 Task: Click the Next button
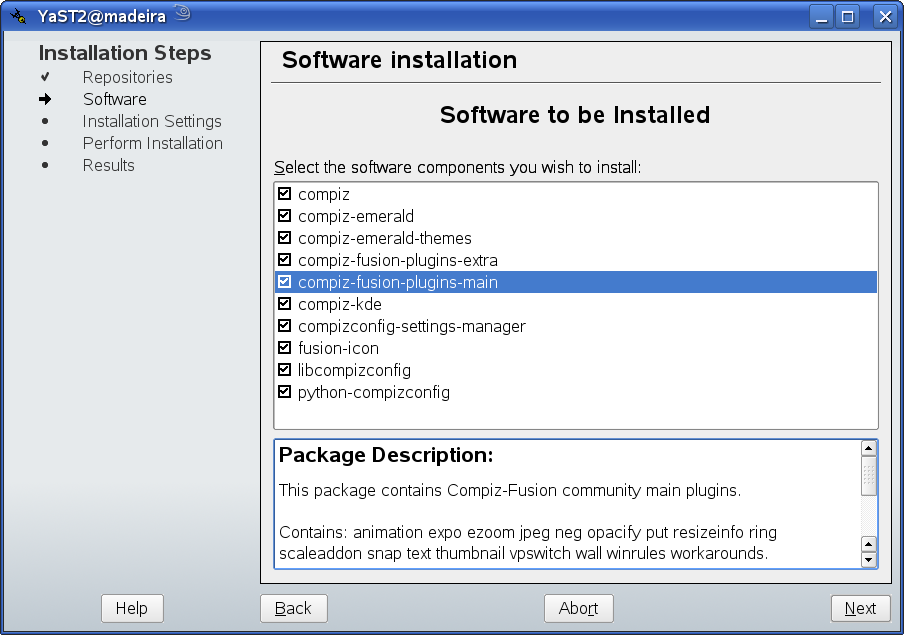(x=860, y=608)
